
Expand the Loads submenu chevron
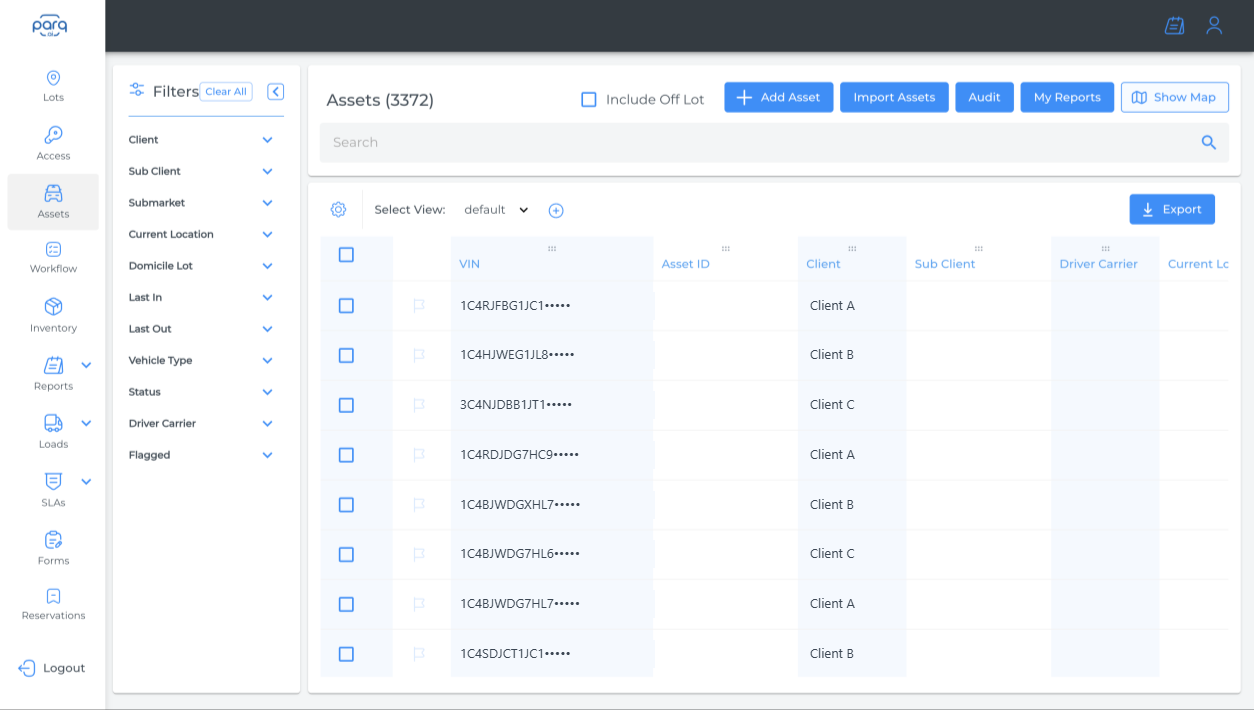coord(86,423)
